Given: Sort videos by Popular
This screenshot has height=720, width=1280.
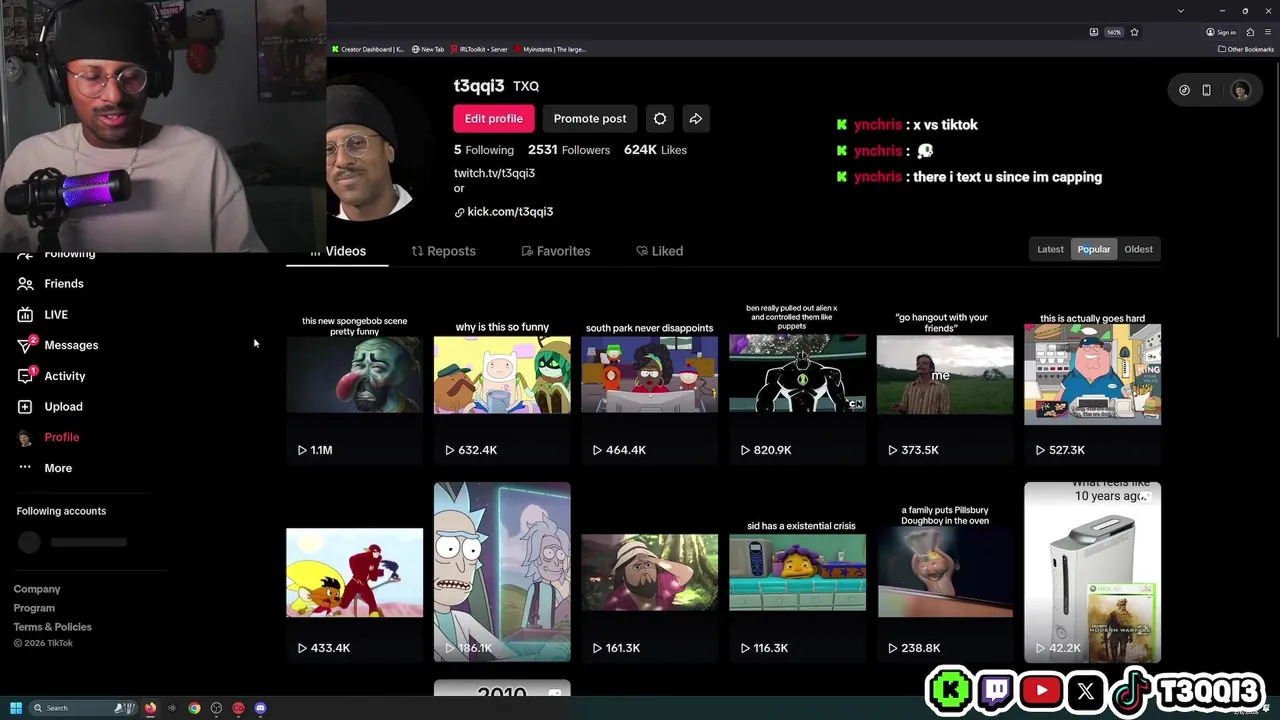Looking at the screenshot, I should coord(1094,249).
